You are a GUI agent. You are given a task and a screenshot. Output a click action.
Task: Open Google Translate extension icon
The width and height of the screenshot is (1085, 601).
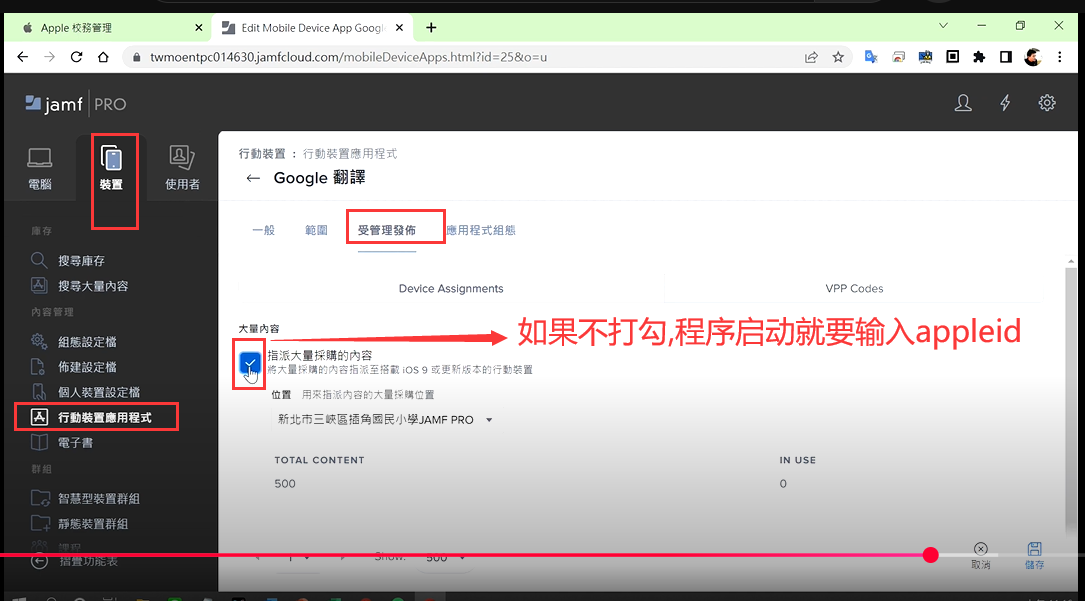871,57
